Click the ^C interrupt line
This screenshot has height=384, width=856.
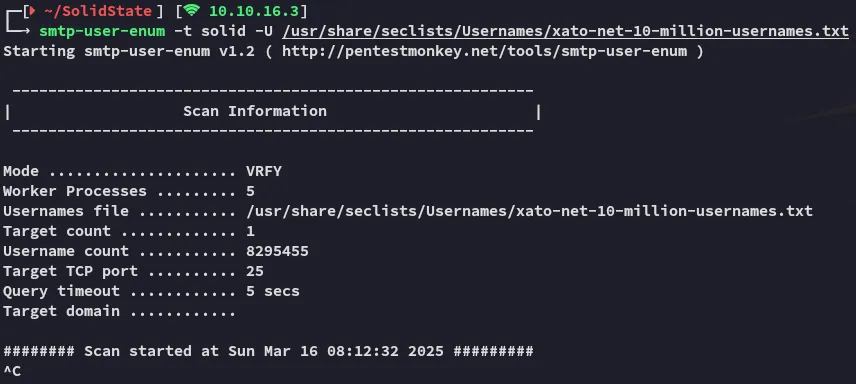[x=12, y=371]
